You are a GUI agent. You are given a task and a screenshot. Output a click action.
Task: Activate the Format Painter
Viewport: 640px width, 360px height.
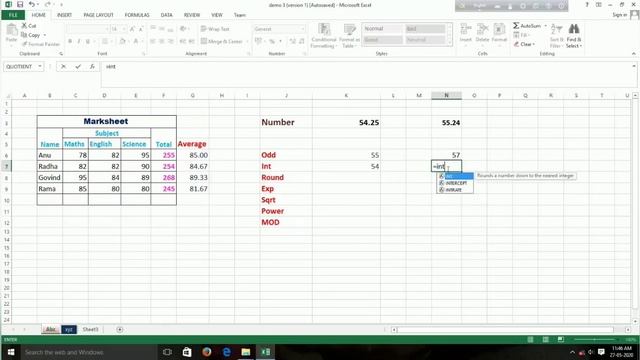tap(40, 44)
